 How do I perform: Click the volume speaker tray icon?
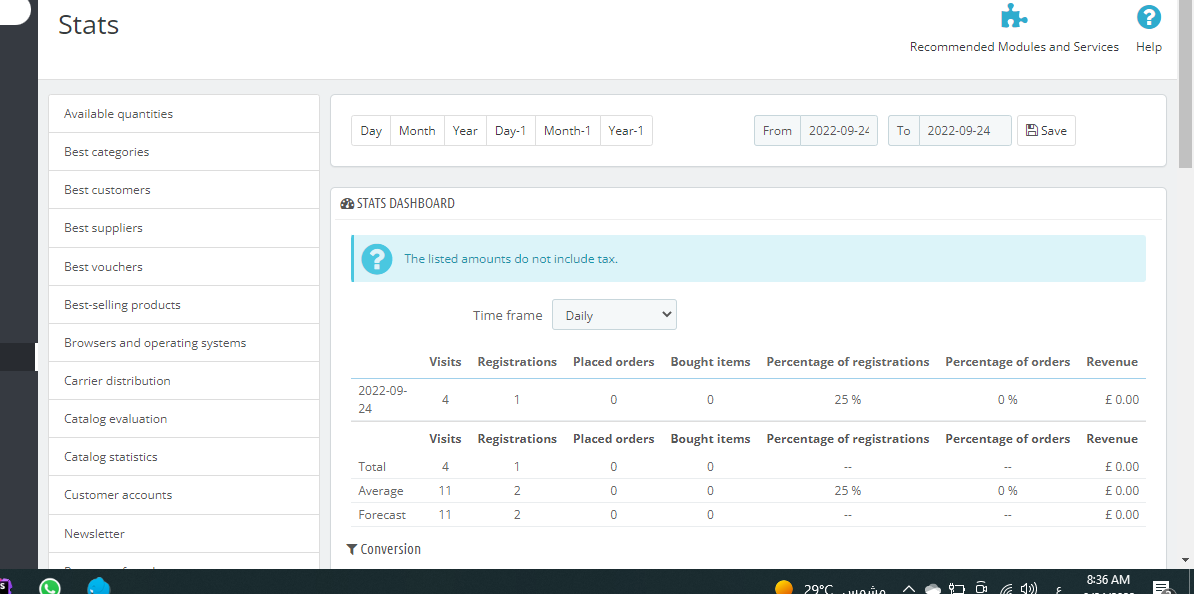click(1029, 589)
